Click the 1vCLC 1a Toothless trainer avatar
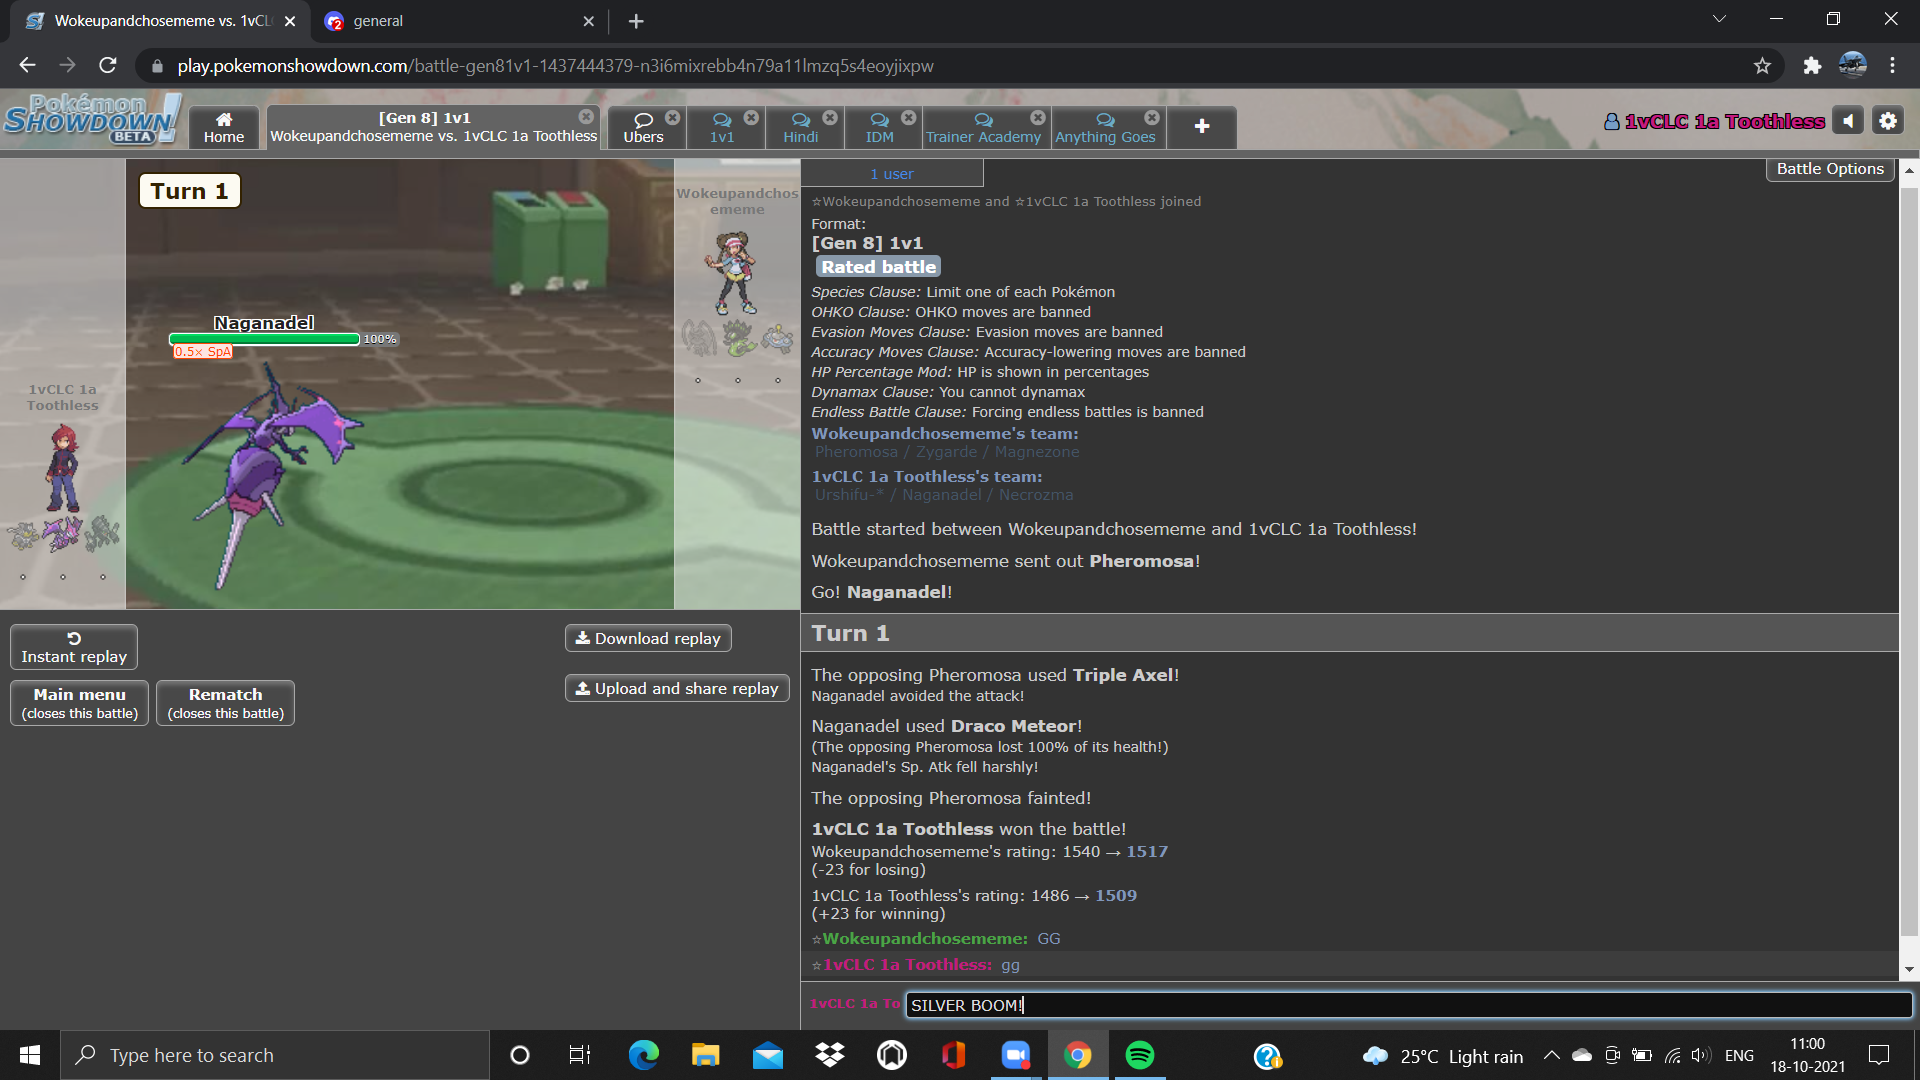Viewport: 1920px width, 1080px height. tap(62, 468)
